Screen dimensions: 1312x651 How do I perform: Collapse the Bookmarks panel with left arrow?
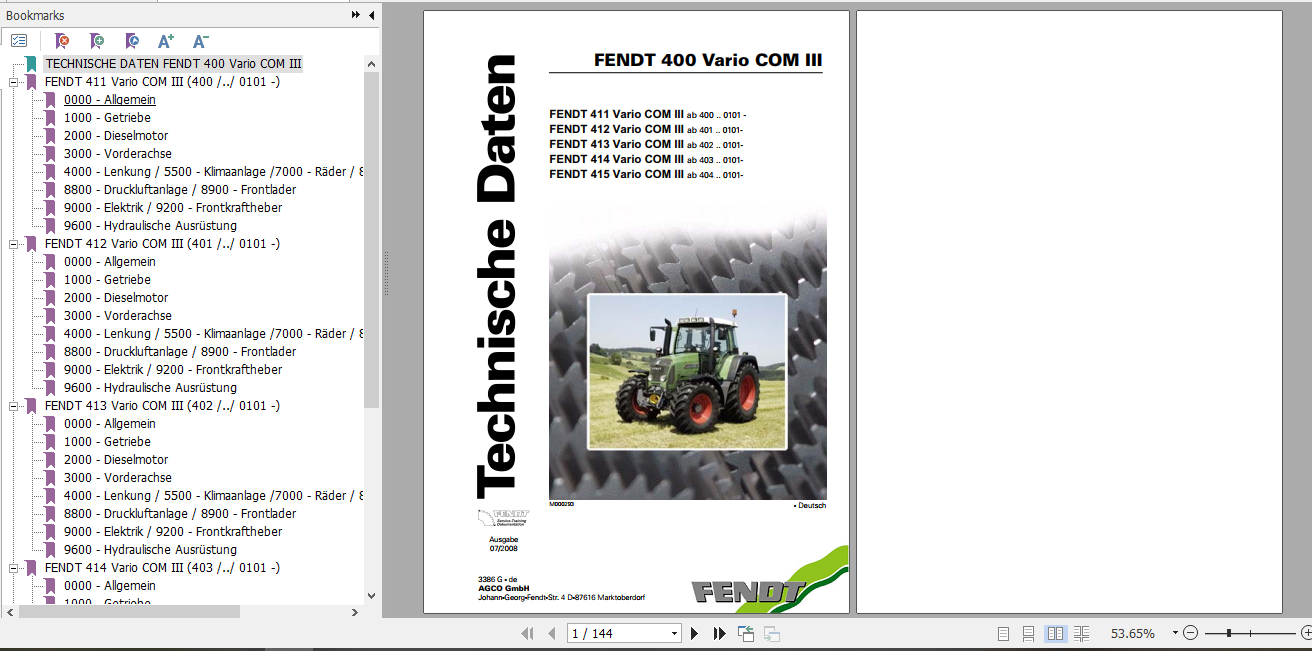pyautogui.click(x=371, y=15)
